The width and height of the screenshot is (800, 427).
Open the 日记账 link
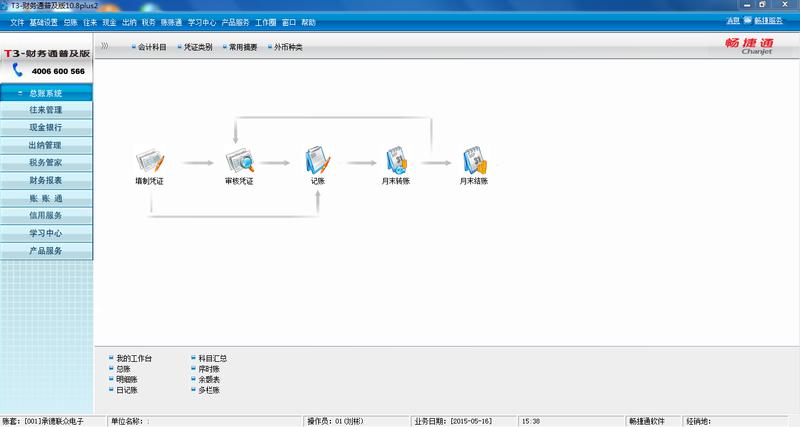(x=127, y=390)
